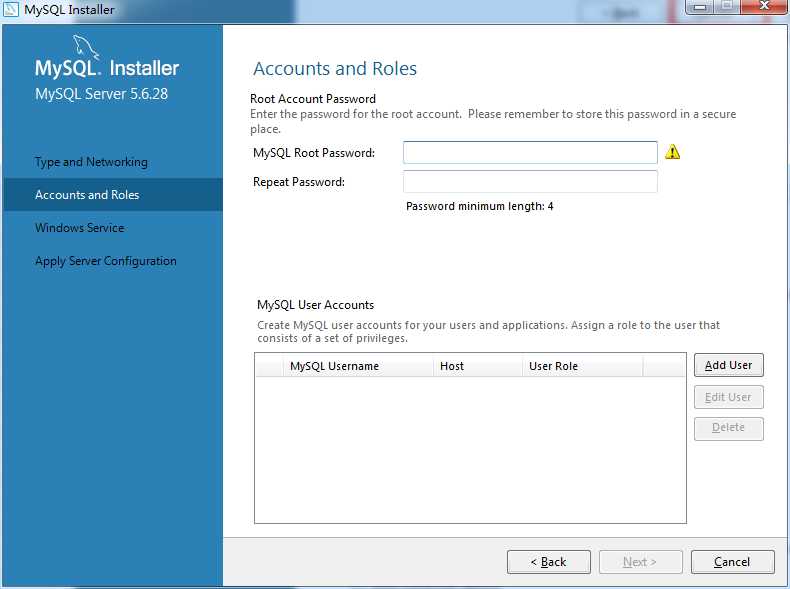Click the 'MySQL User Accounts' heading
Image resolution: width=790 pixels, height=589 pixels.
click(x=315, y=305)
